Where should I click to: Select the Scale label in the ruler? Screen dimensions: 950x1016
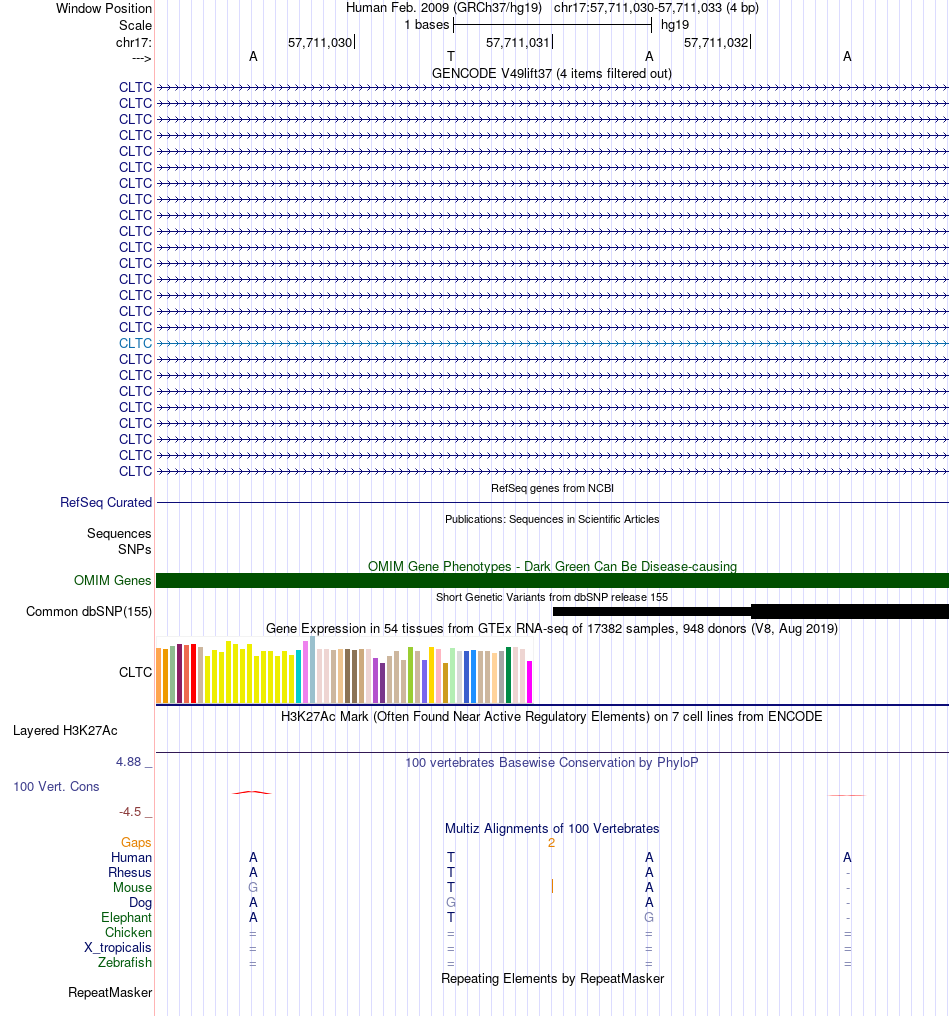tap(135, 25)
